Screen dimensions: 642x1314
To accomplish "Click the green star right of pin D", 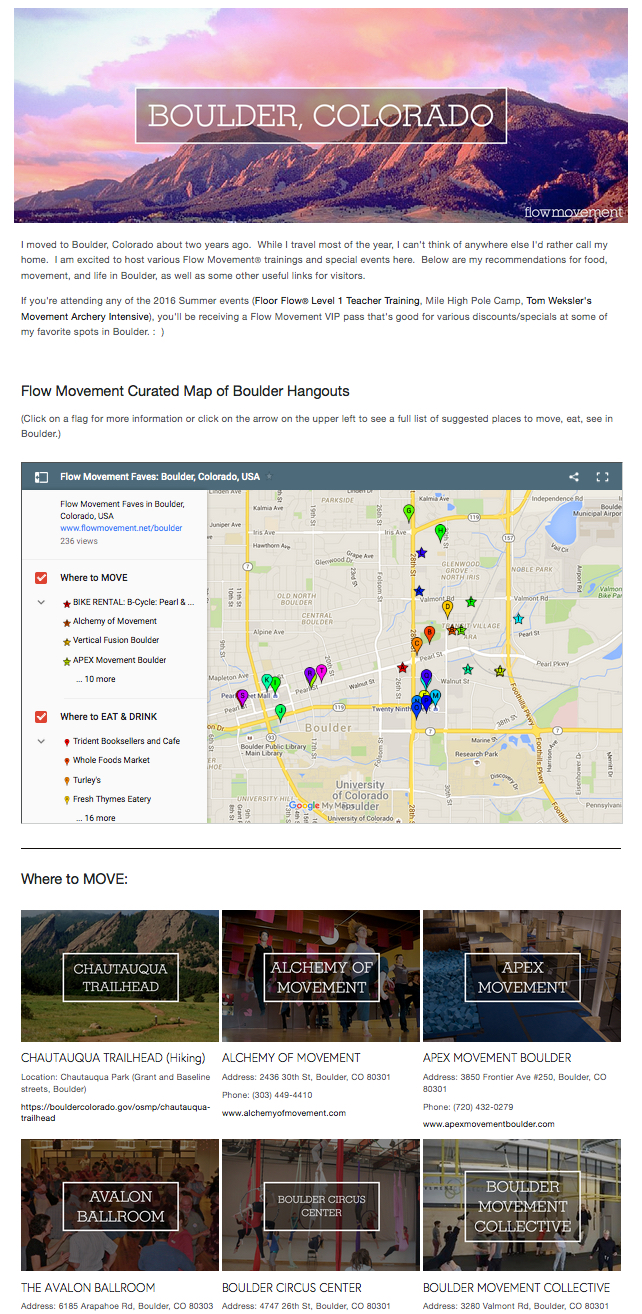I will point(470,602).
